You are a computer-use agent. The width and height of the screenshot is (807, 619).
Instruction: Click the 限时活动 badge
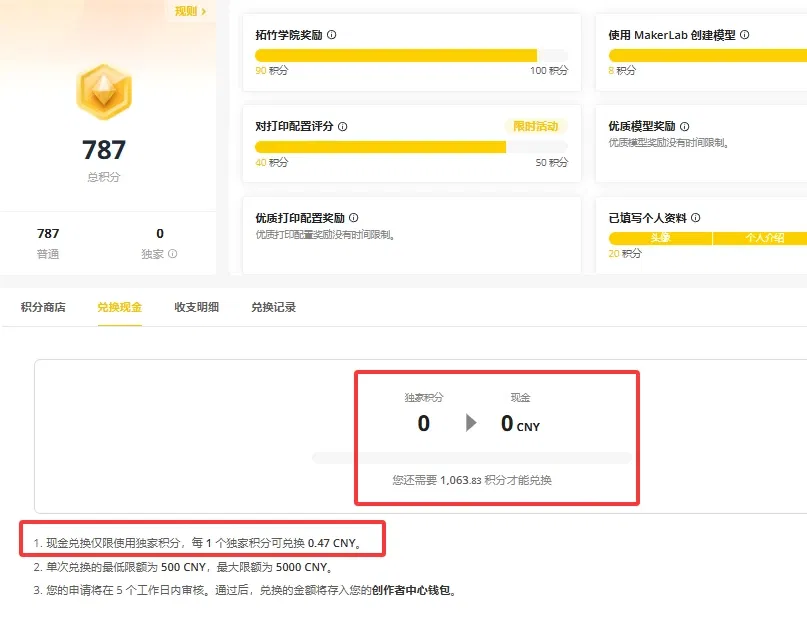tap(535, 127)
